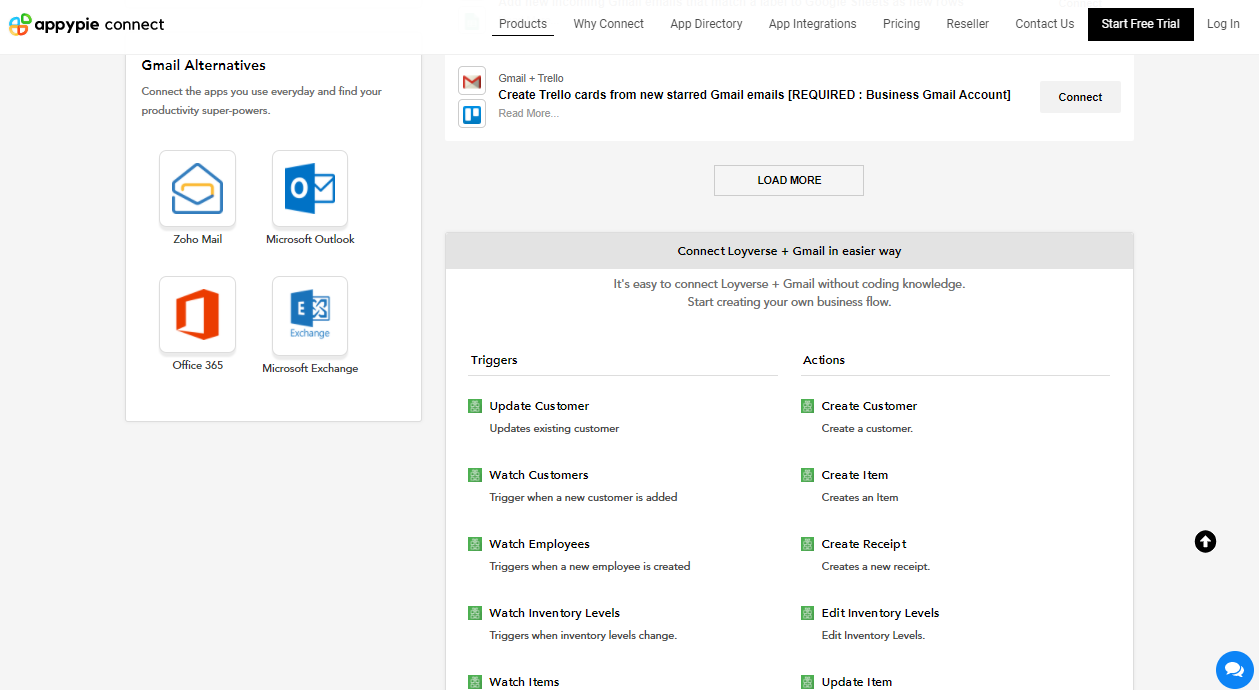Select the Office 365 icon
The width and height of the screenshot is (1259, 690).
(x=197, y=315)
